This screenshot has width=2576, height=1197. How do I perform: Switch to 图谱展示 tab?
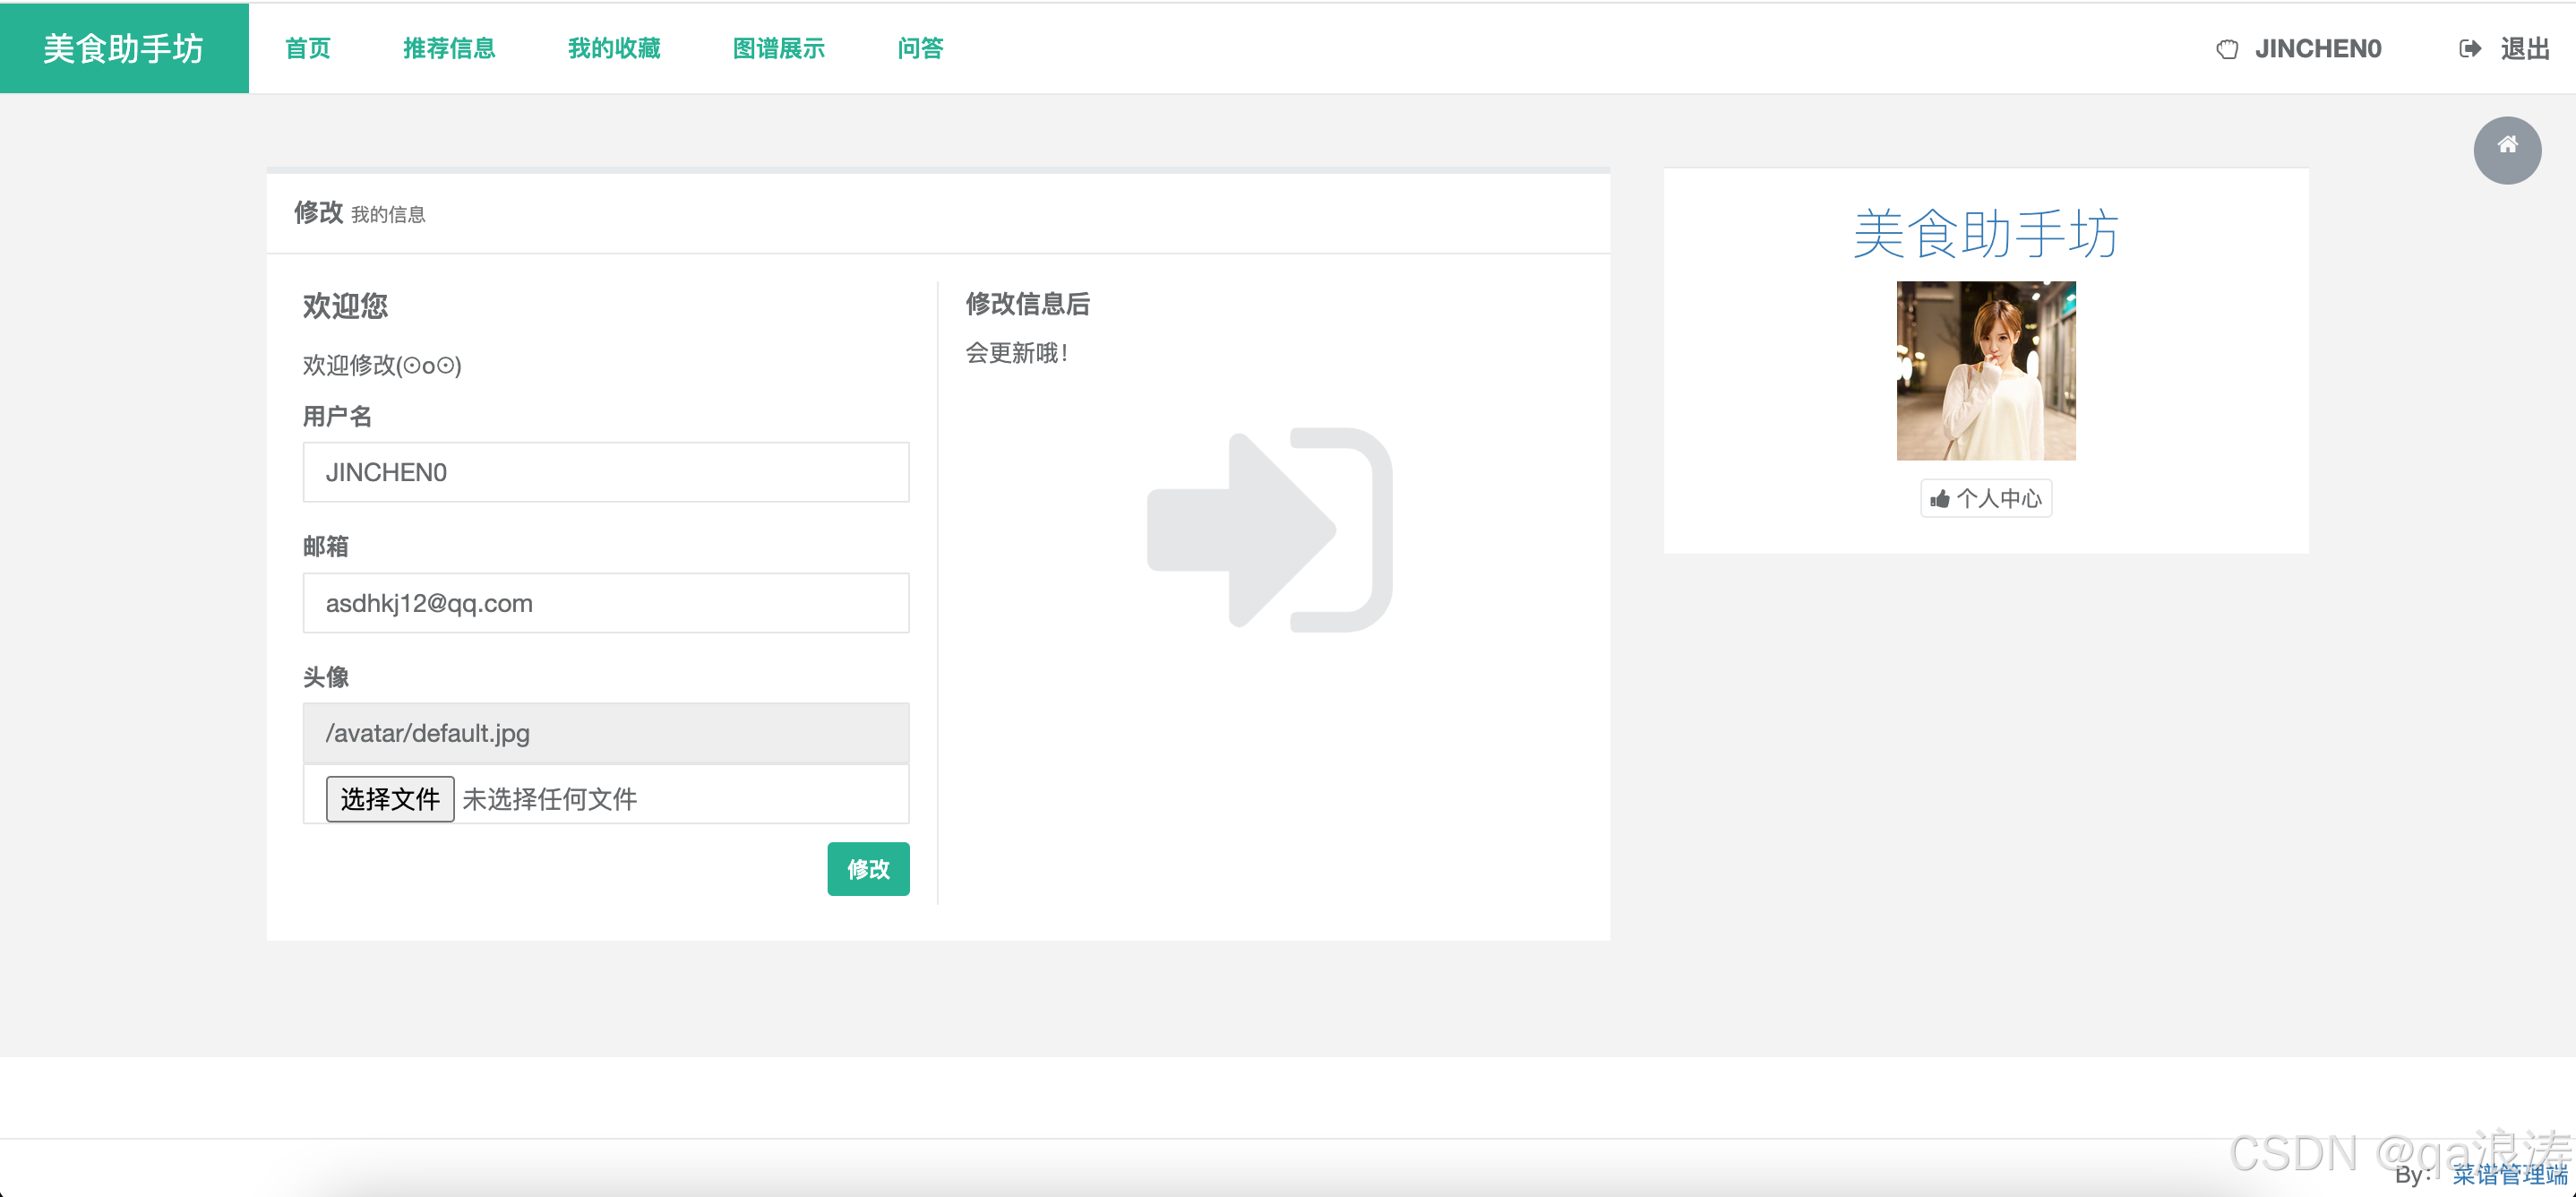pos(779,48)
